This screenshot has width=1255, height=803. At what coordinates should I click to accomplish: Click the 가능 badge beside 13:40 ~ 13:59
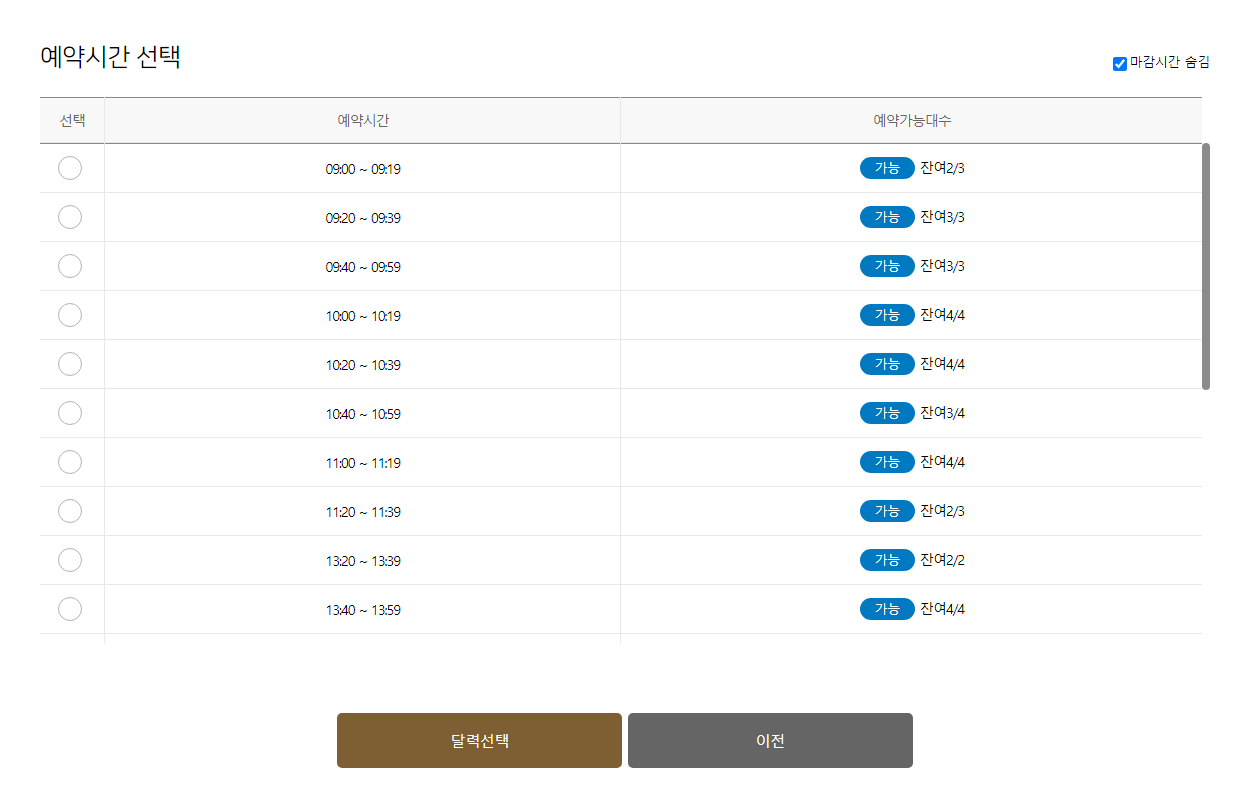point(887,608)
